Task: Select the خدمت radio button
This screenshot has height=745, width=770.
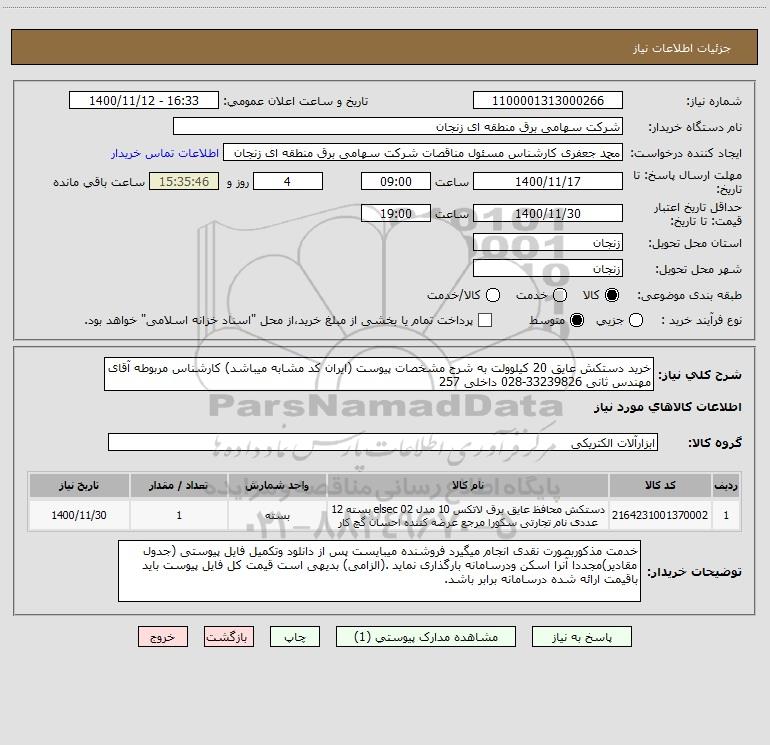Action: click(560, 295)
